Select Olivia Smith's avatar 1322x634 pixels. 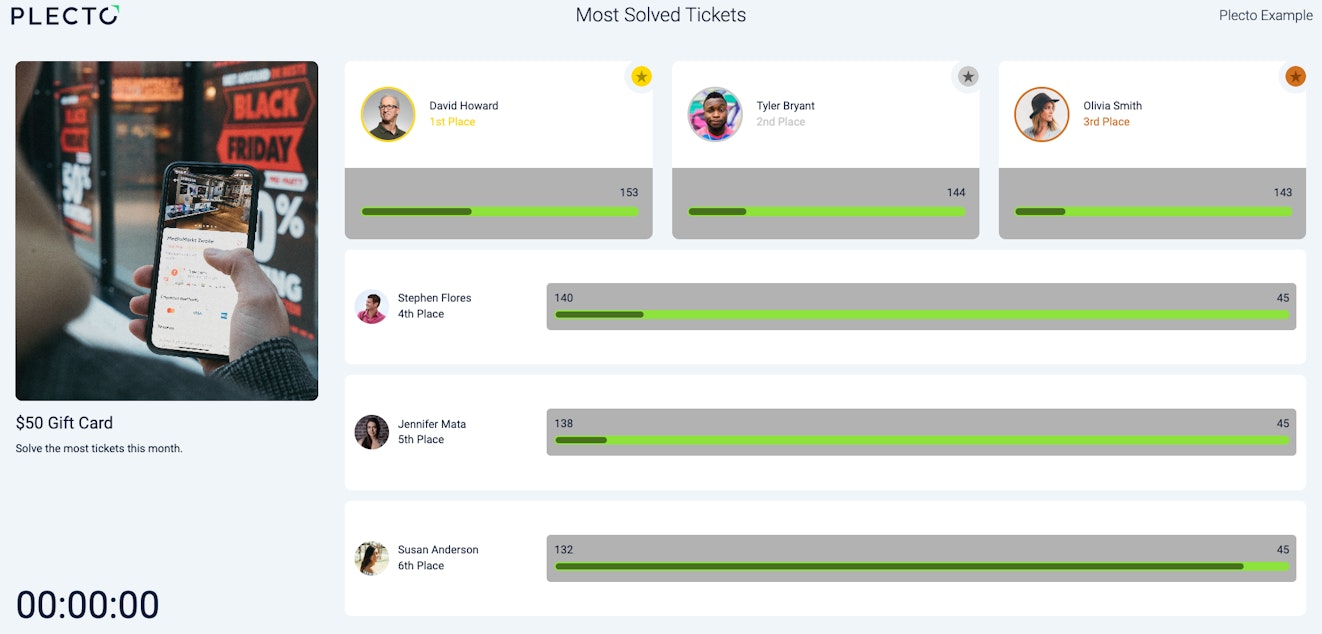pos(1042,114)
